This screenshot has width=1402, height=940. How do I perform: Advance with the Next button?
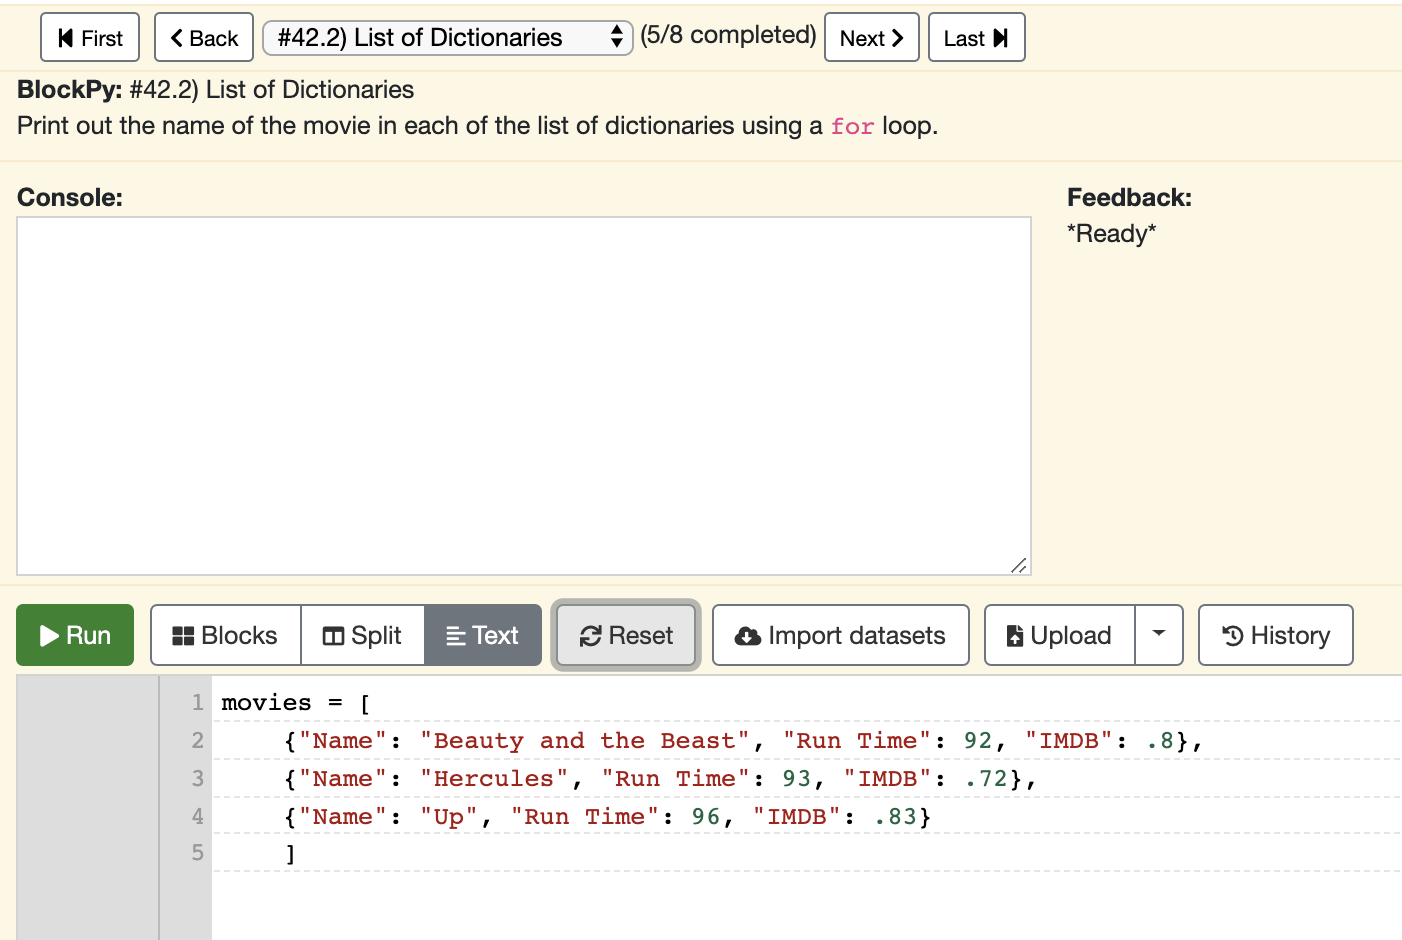click(871, 38)
